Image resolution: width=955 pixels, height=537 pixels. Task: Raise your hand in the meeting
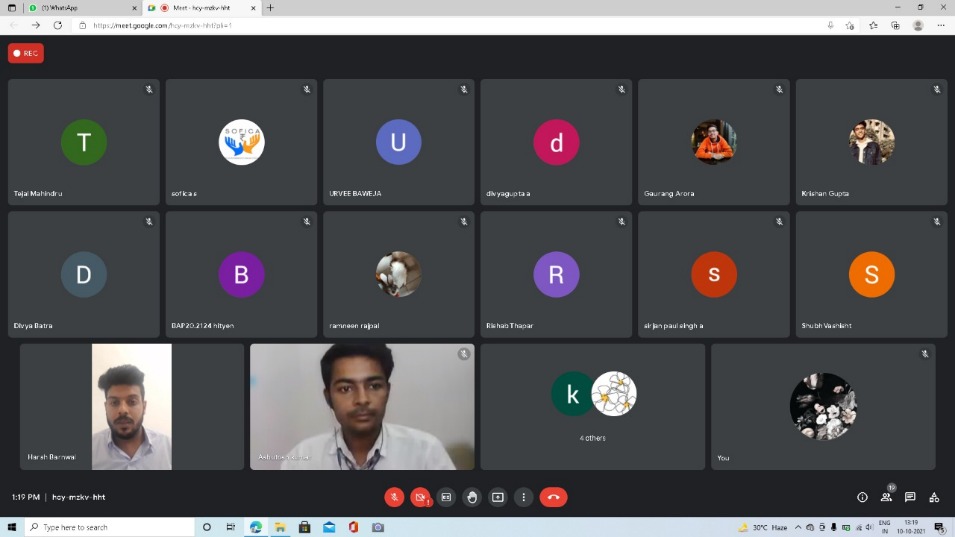(472, 497)
